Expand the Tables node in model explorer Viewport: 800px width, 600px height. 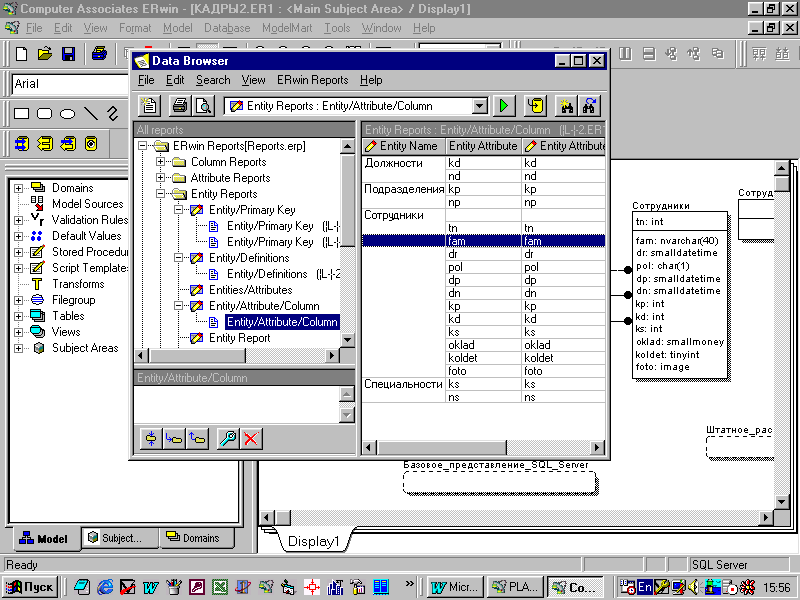click(18, 316)
